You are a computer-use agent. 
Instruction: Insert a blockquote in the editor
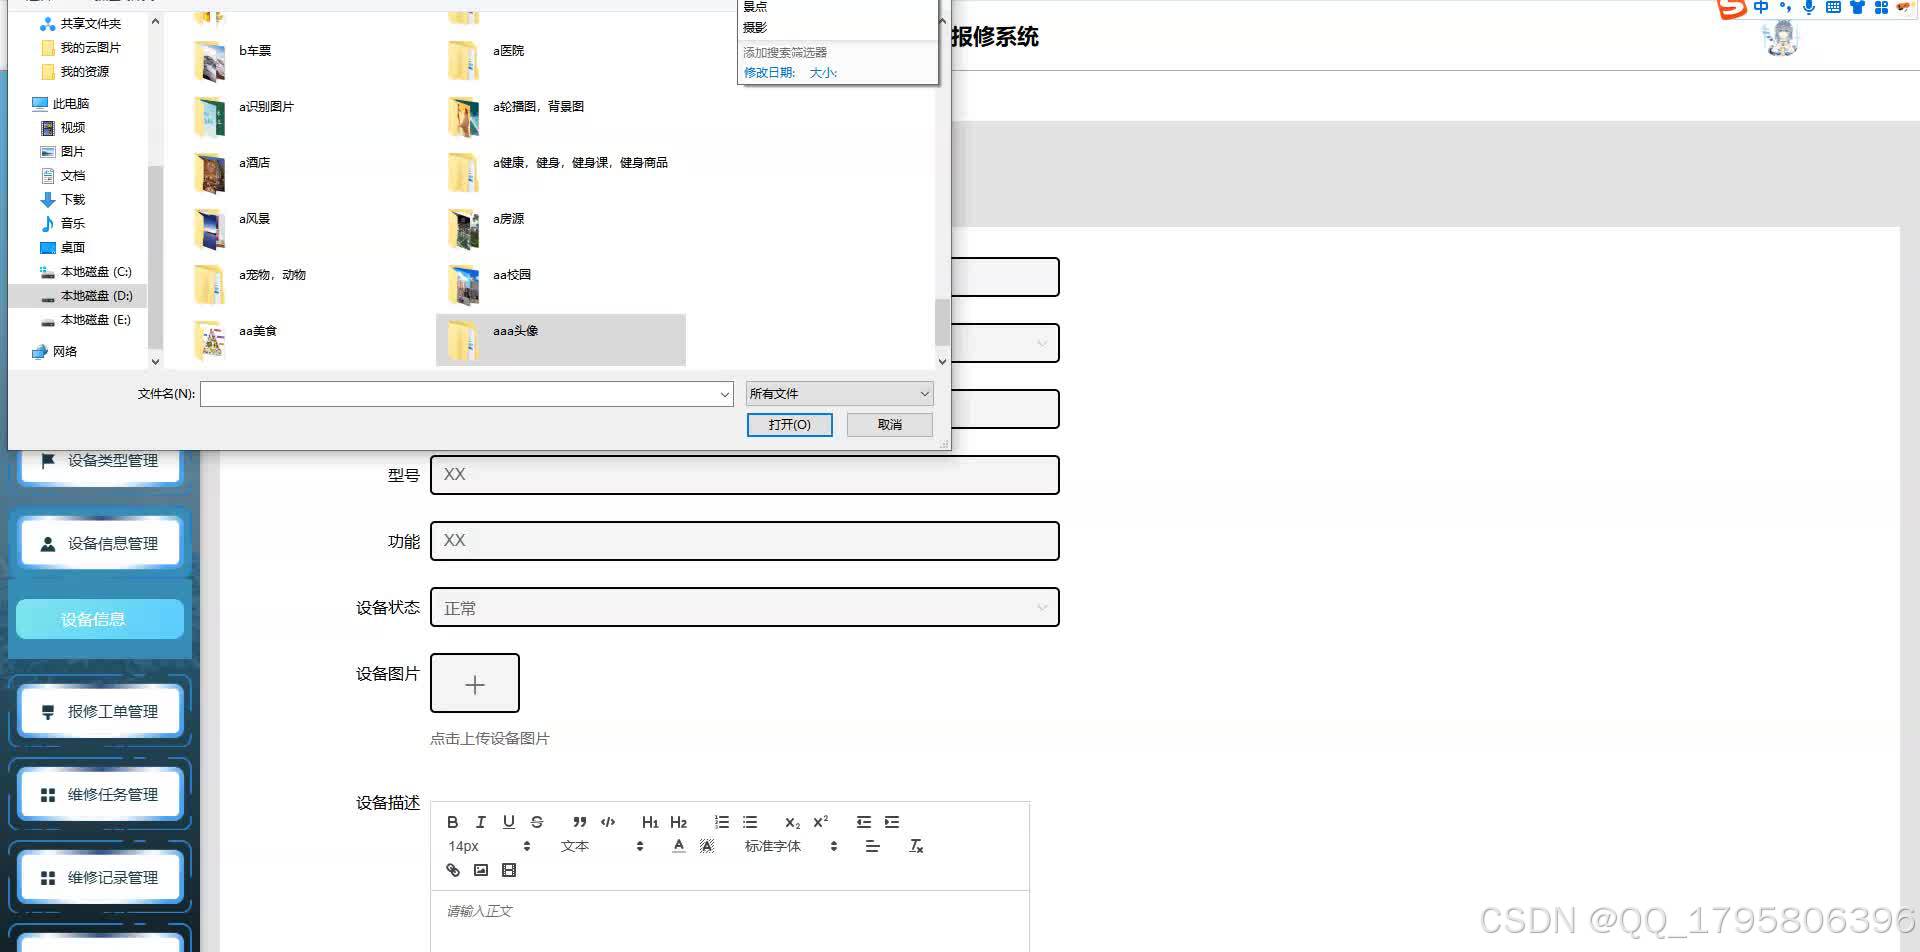[579, 822]
